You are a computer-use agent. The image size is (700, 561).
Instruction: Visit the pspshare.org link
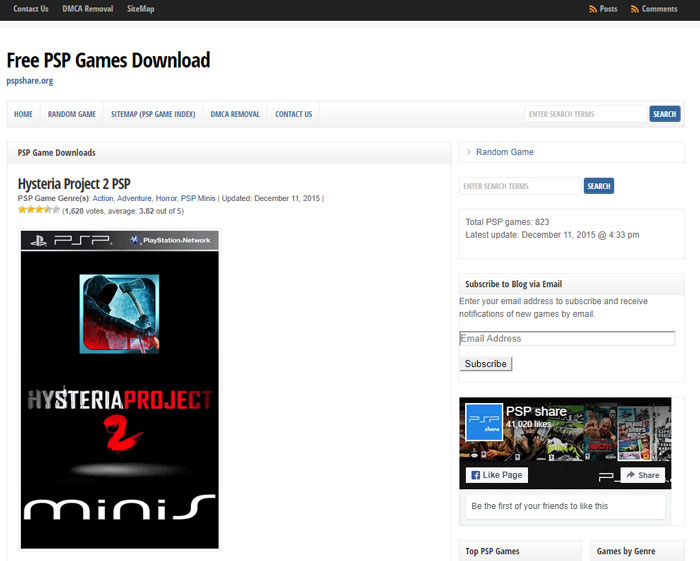pyautogui.click(x=29, y=81)
